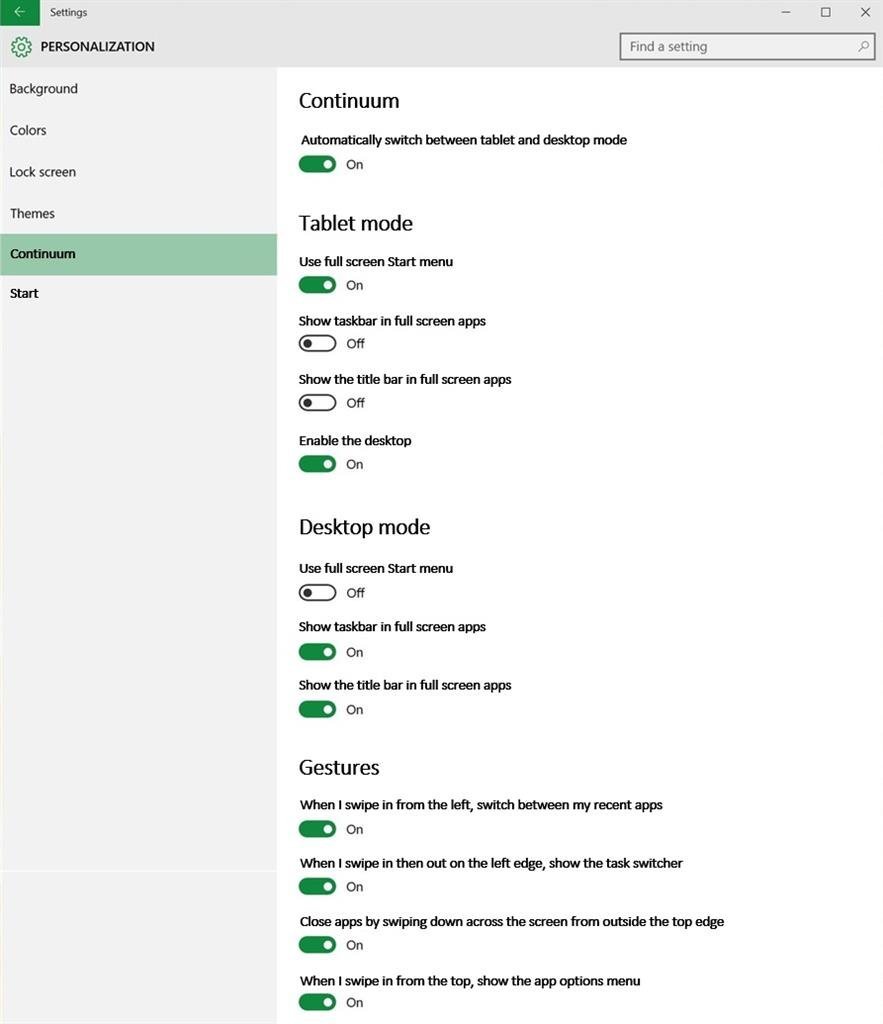Click the back arrow in title bar

tap(20, 12)
